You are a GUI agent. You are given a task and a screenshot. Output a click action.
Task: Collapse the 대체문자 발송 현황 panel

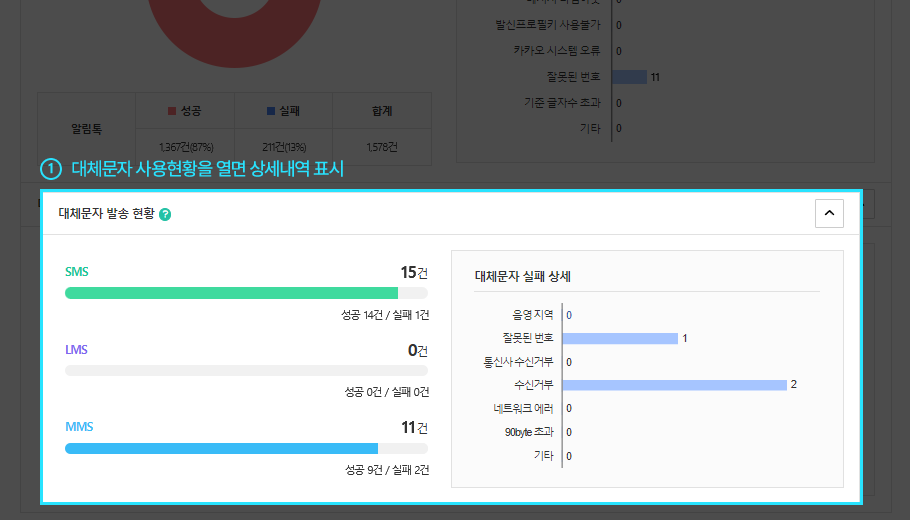[x=829, y=213]
